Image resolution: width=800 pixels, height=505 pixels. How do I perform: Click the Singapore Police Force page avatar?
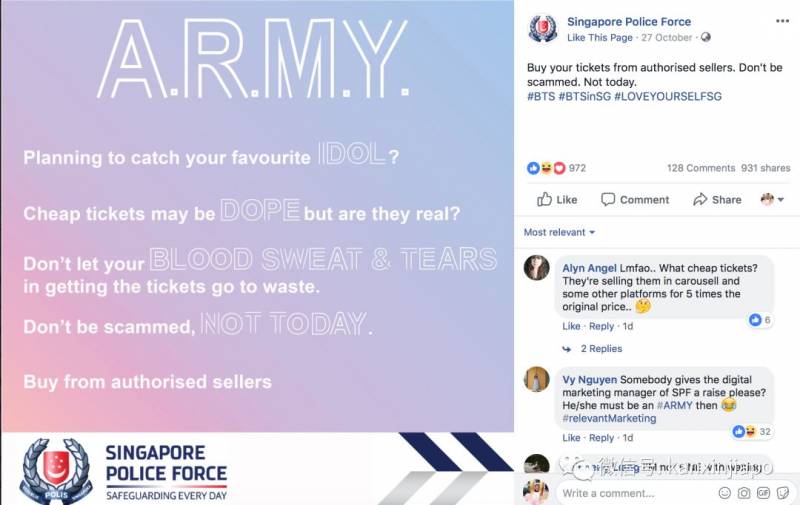coord(542,27)
